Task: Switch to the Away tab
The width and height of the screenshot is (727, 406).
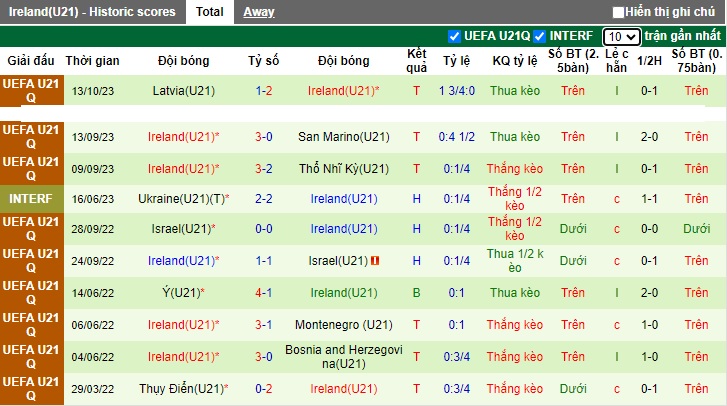Action: [259, 12]
